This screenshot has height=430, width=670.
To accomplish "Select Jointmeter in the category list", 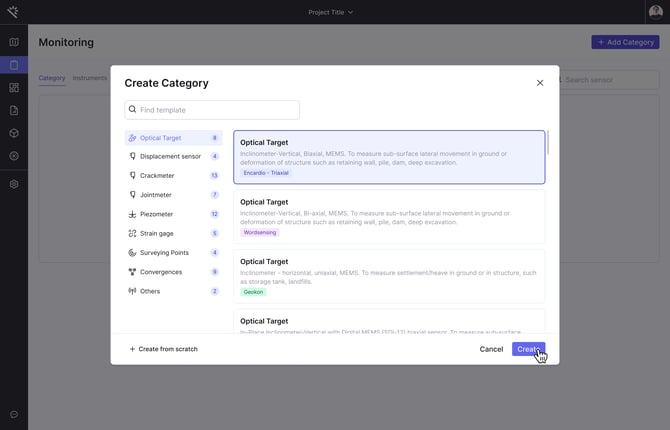I will coord(173,194).
